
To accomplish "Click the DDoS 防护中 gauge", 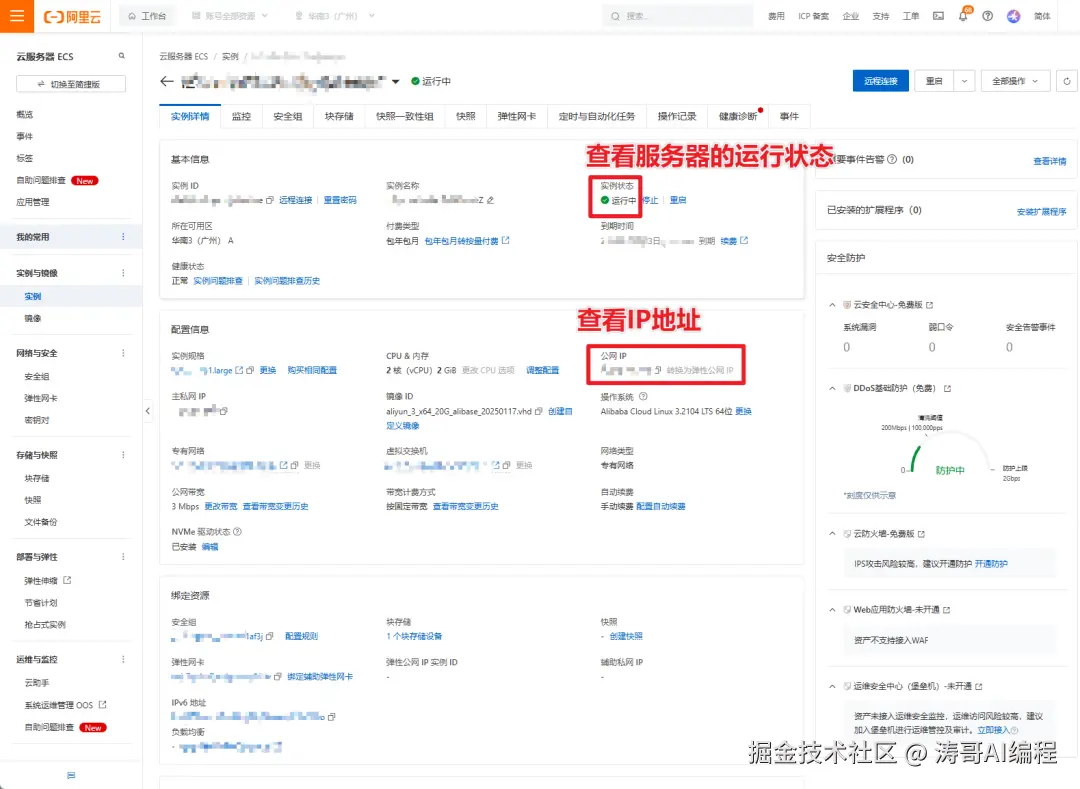I will (950, 455).
